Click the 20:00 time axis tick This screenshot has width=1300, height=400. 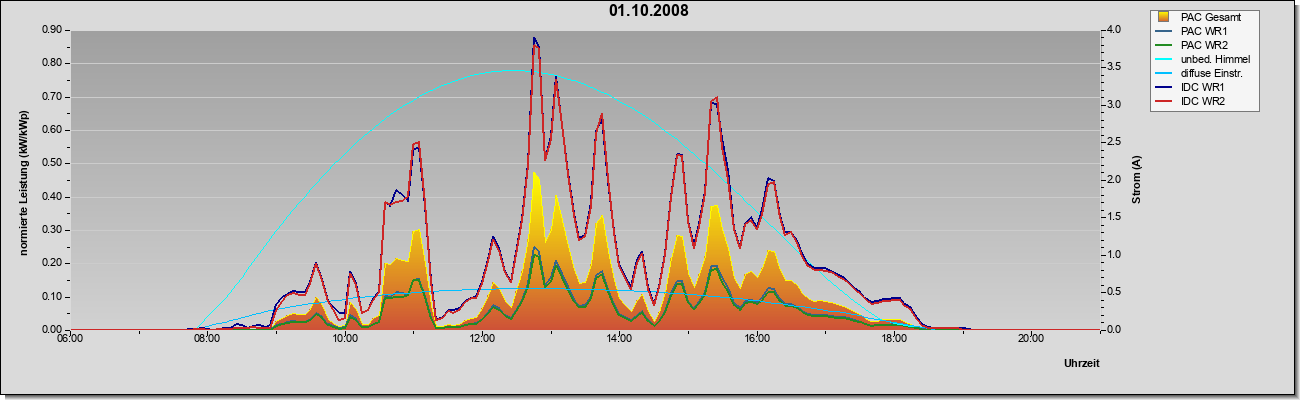(1031, 338)
